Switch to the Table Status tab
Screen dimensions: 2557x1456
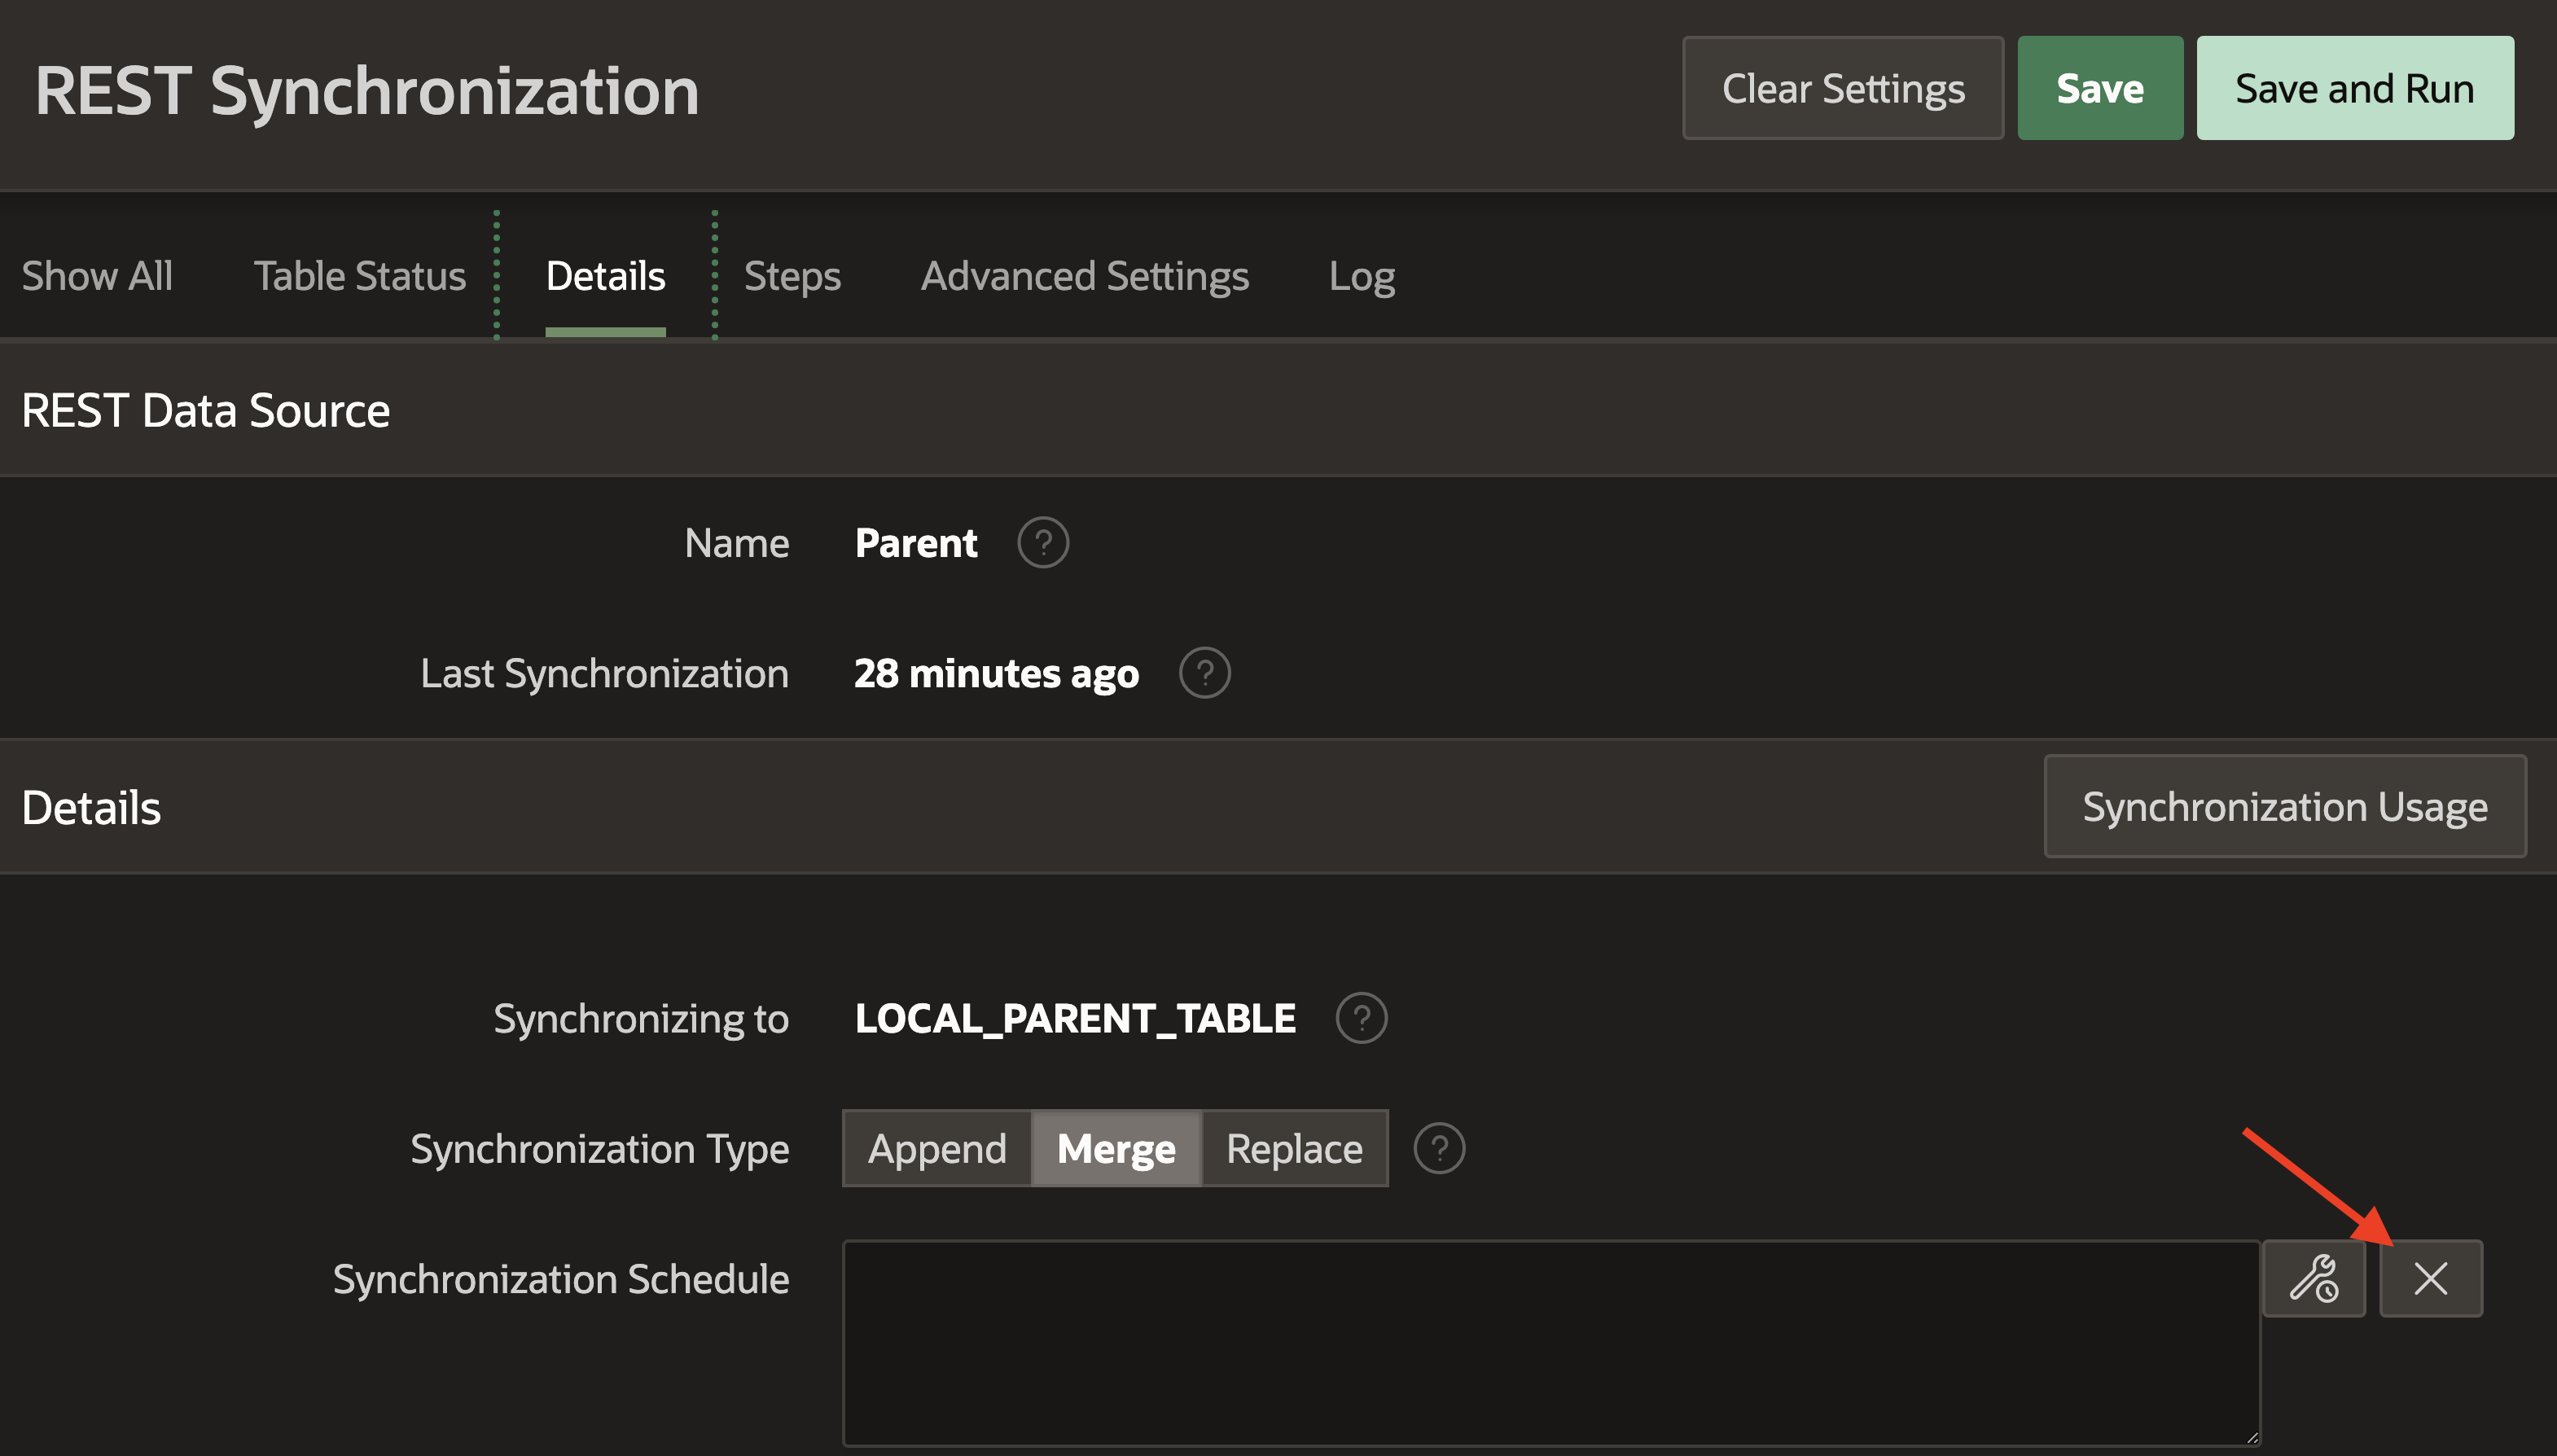coord(360,276)
